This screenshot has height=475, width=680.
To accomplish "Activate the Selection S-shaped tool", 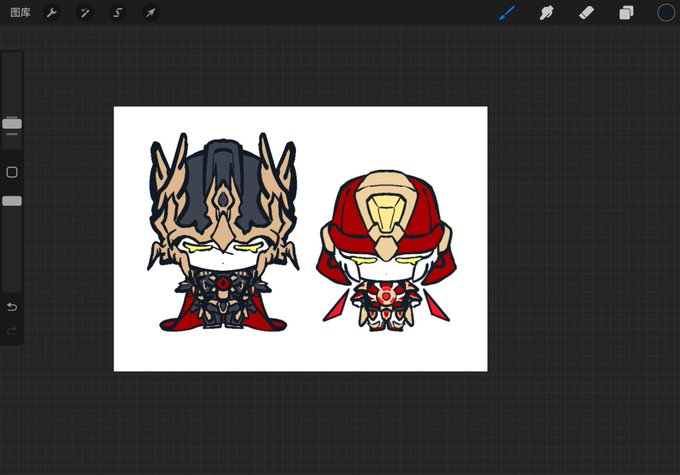I will pyautogui.click(x=118, y=13).
